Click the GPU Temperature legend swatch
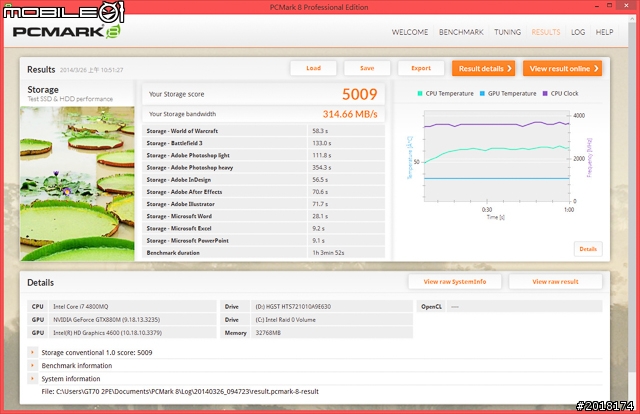640x414 pixels. [482, 93]
